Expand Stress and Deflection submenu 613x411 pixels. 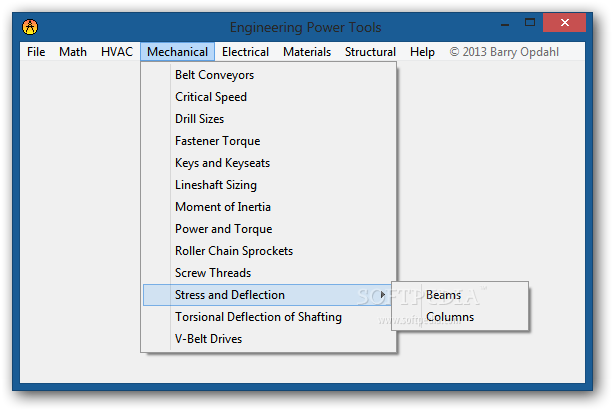(269, 295)
